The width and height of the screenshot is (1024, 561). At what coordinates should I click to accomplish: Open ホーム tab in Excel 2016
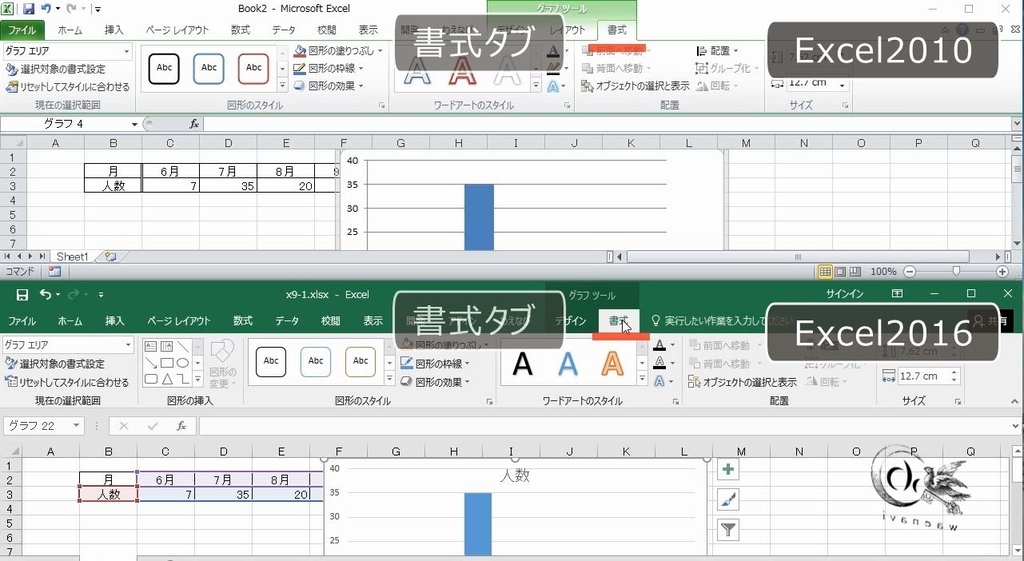70,321
